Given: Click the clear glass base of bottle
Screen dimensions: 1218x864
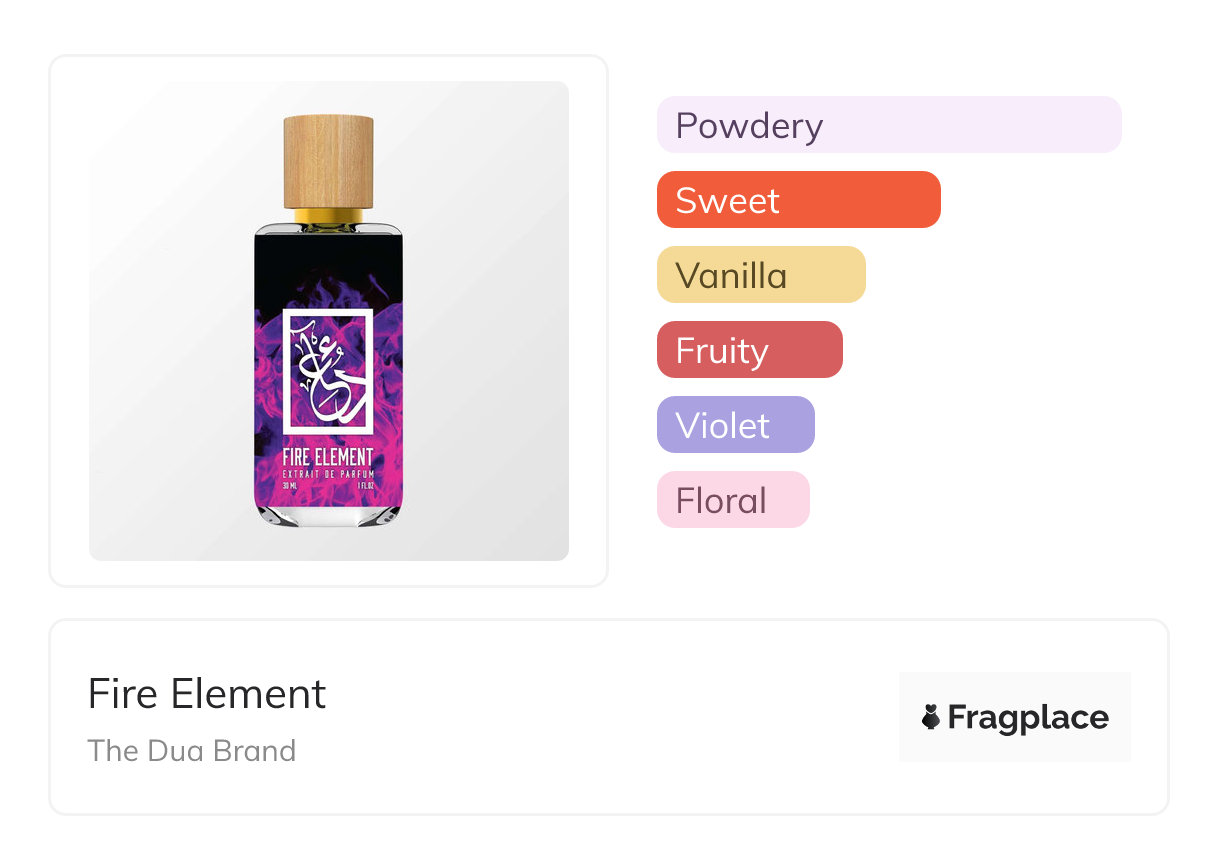Looking at the screenshot, I should click(328, 514).
